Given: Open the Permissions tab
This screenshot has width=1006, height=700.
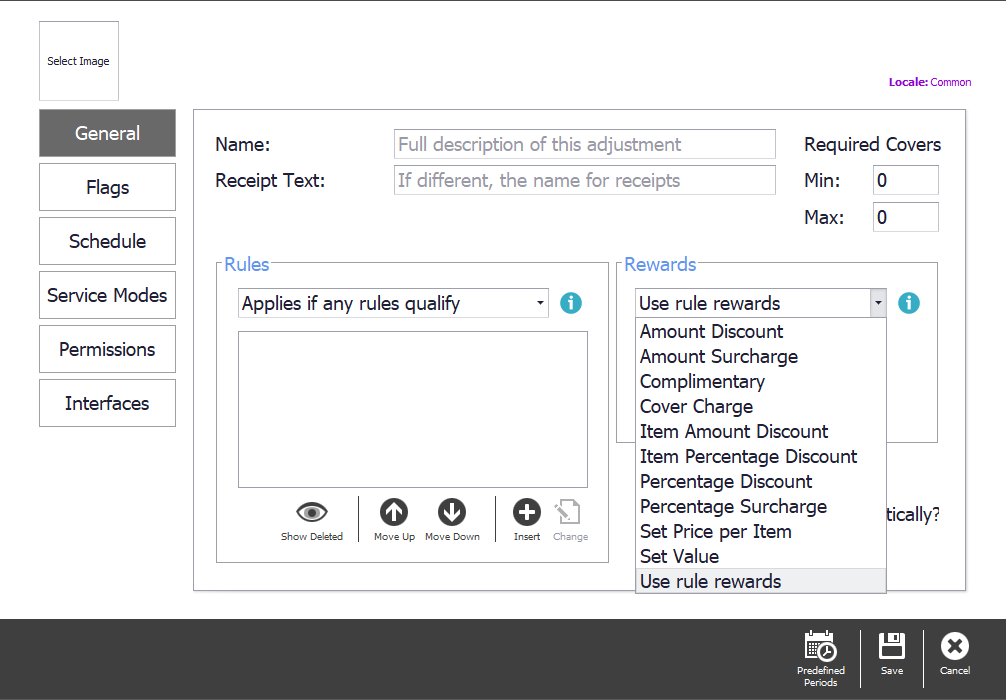Looking at the screenshot, I should tap(107, 349).
